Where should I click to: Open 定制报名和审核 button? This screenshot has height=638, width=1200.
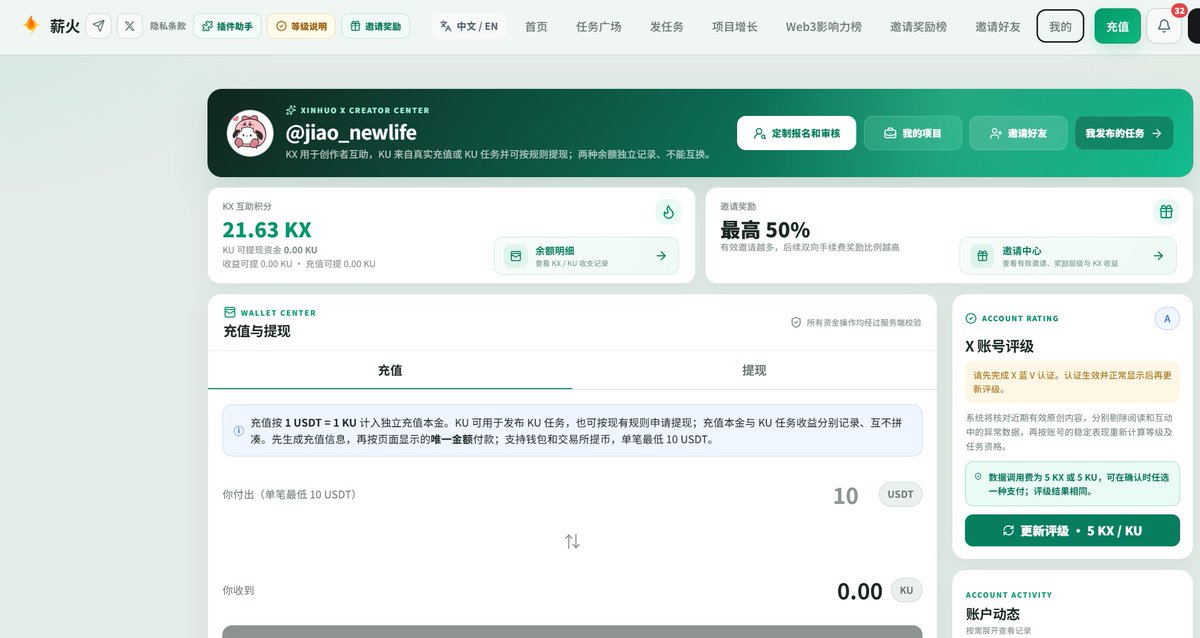pos(796,133)
